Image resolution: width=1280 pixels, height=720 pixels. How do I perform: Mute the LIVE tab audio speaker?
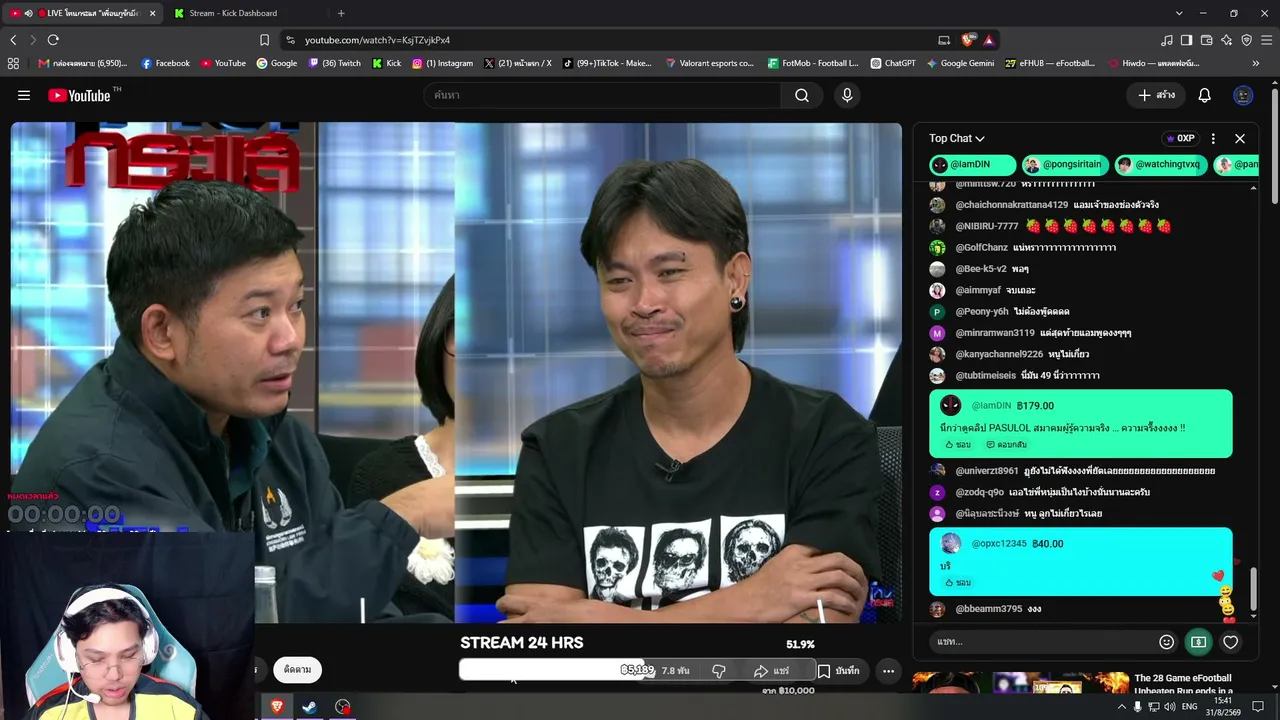click(x=28, y=13)
